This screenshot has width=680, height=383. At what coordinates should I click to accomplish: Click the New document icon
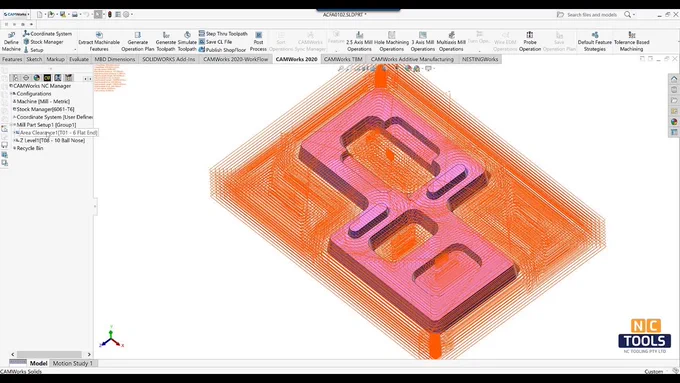pyautogui.click(x=39, y=14)
